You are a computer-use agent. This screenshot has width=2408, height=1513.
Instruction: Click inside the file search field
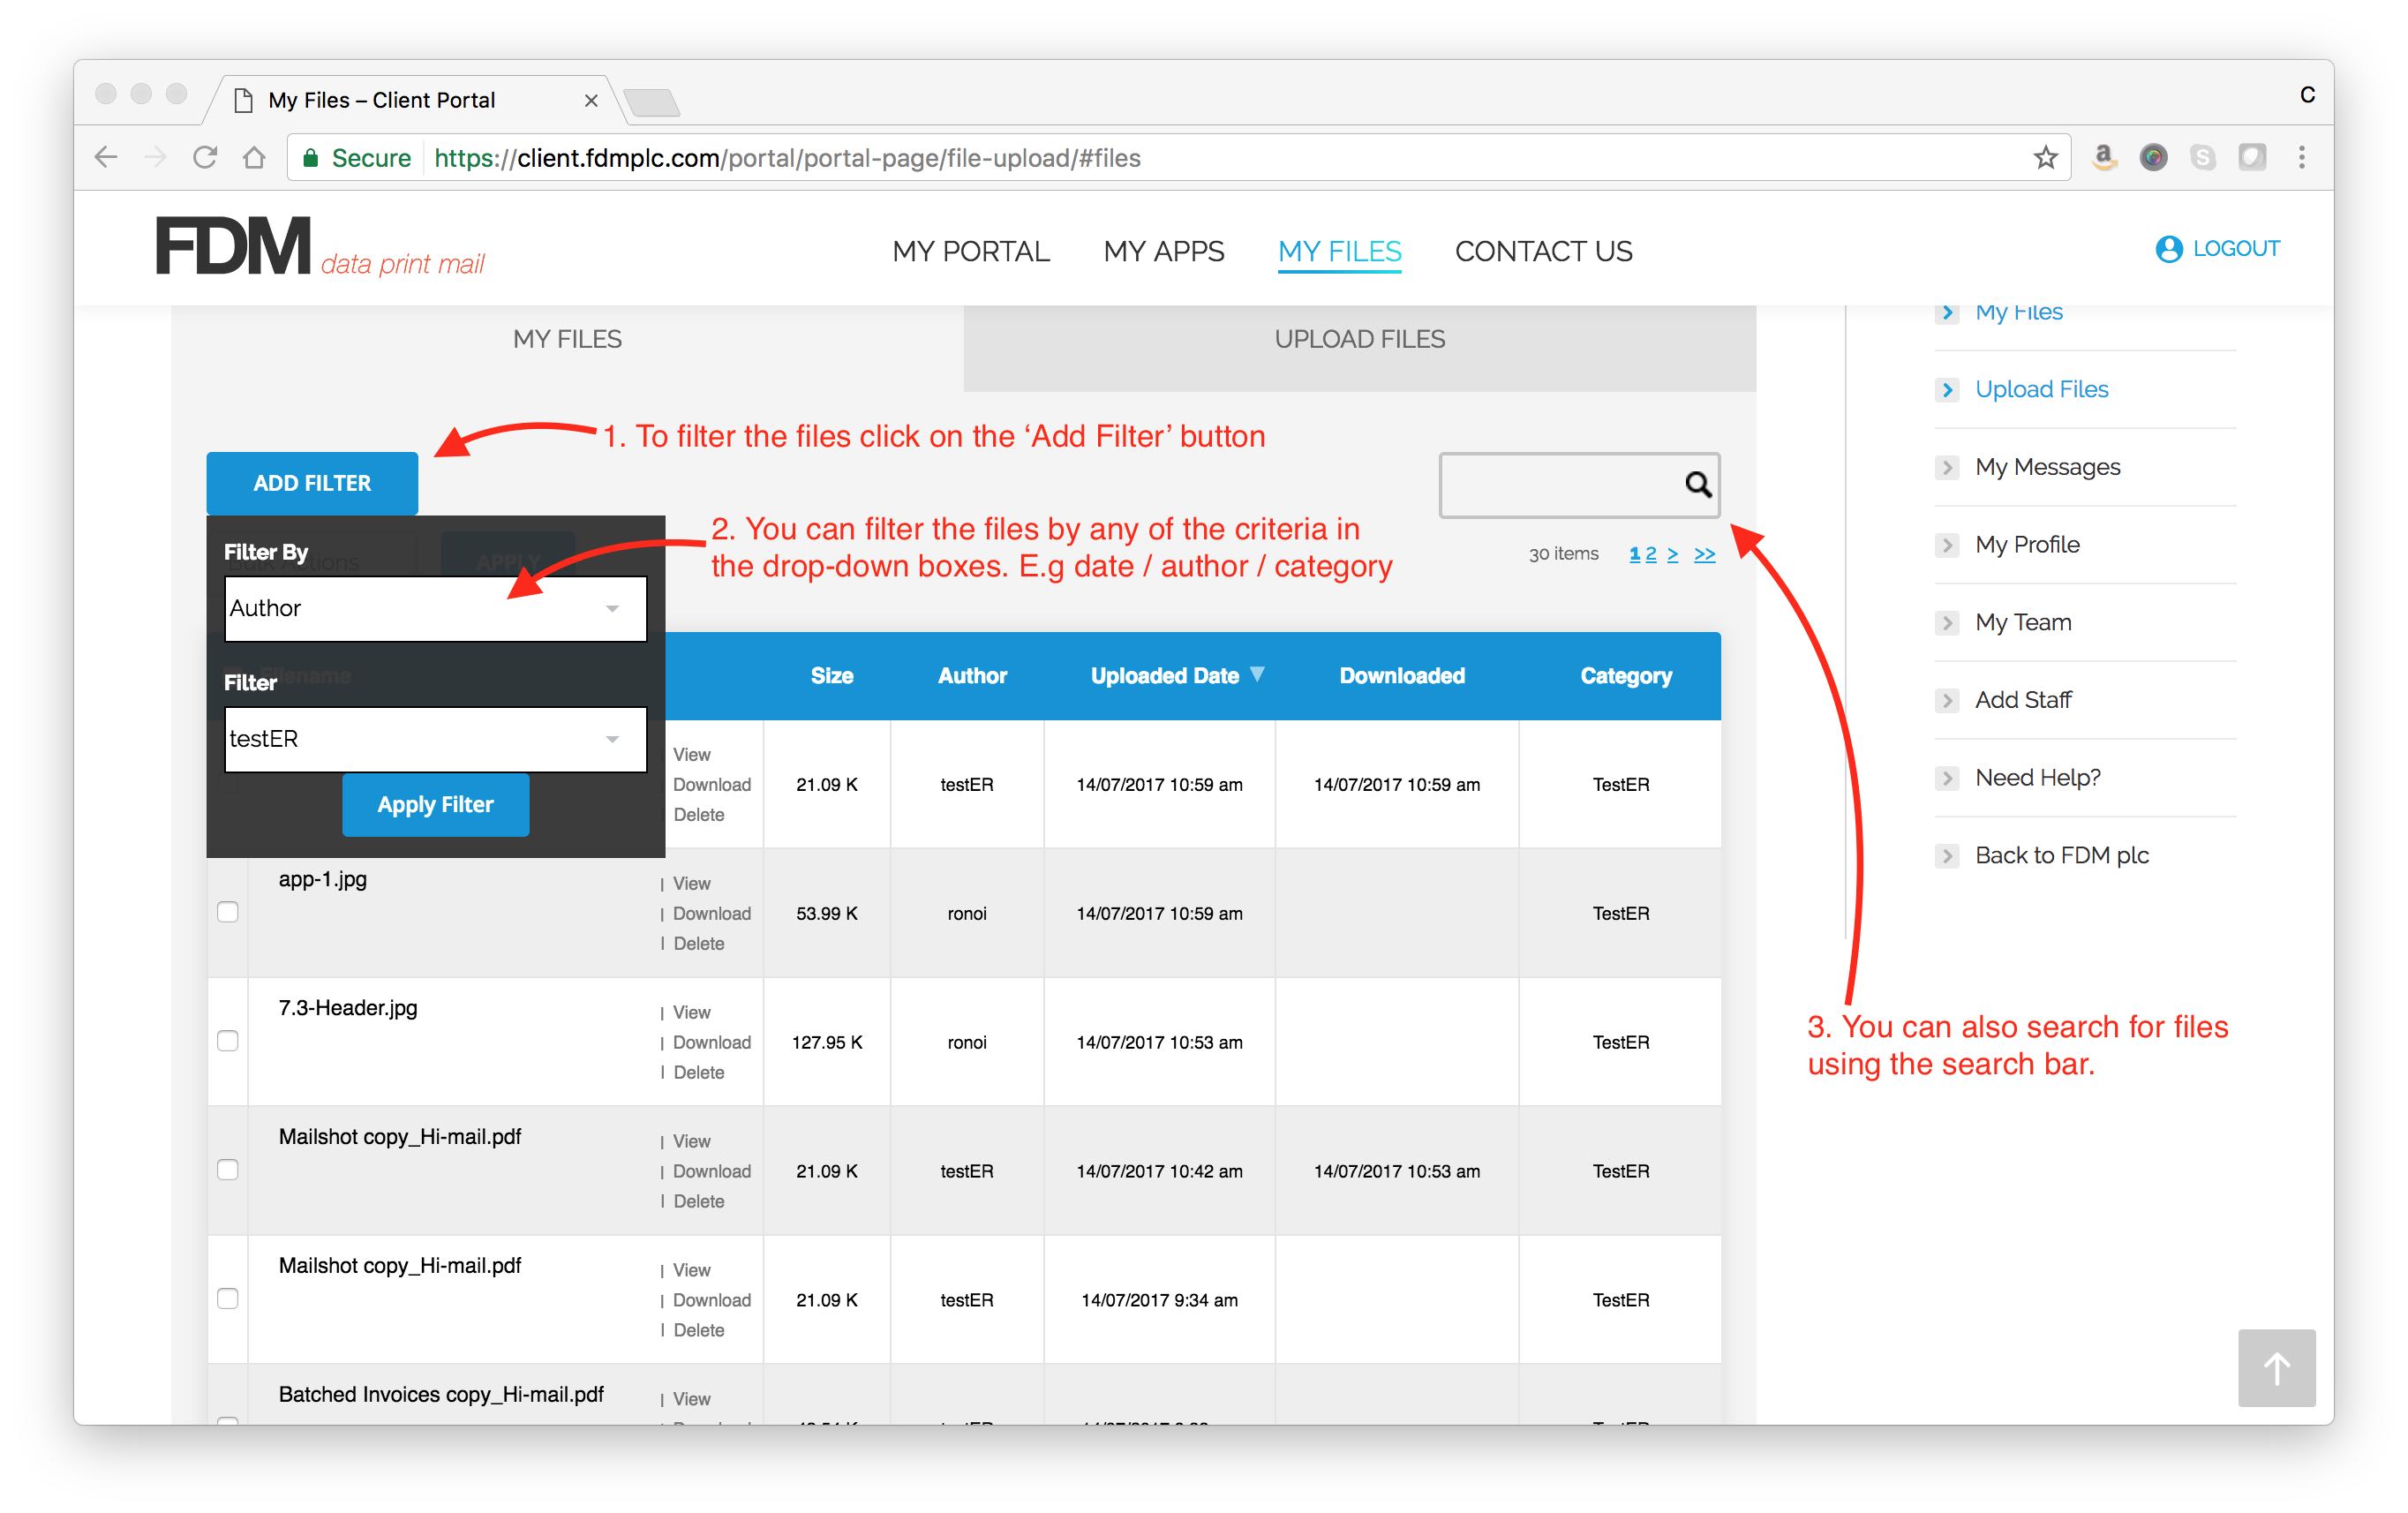point(1560,485)
